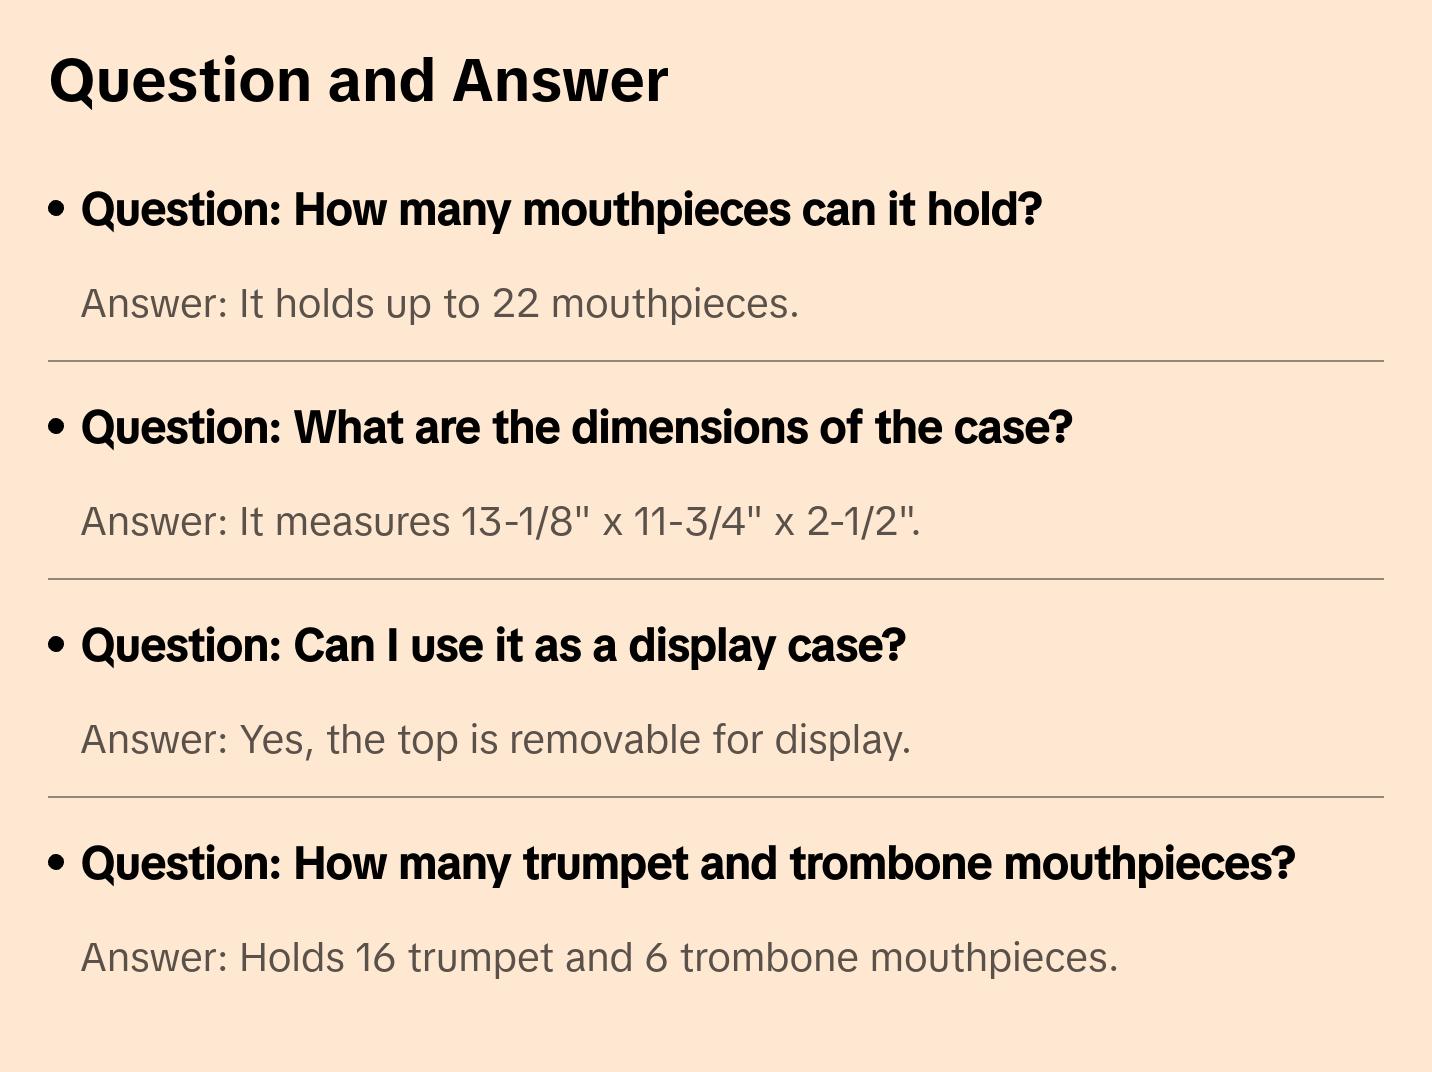This screenshot has height=1072, width=1432.
Task: Click the 'Answer:' label before 'Holds 16 trumpet'
Action: [x=155, y=958]
